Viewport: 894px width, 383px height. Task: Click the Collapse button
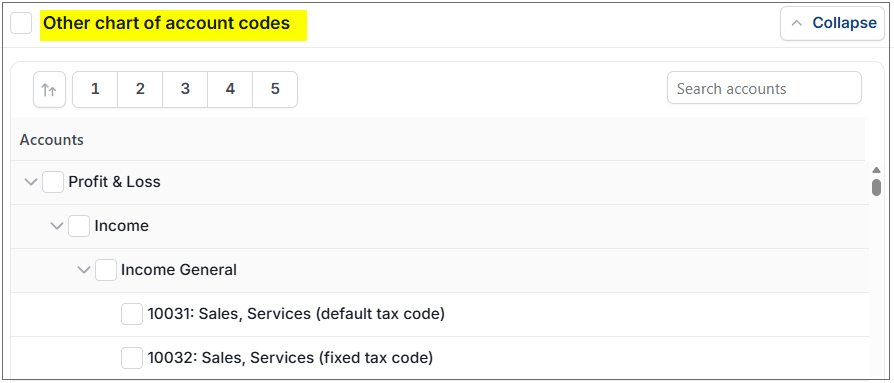click(x=832, y=23)
